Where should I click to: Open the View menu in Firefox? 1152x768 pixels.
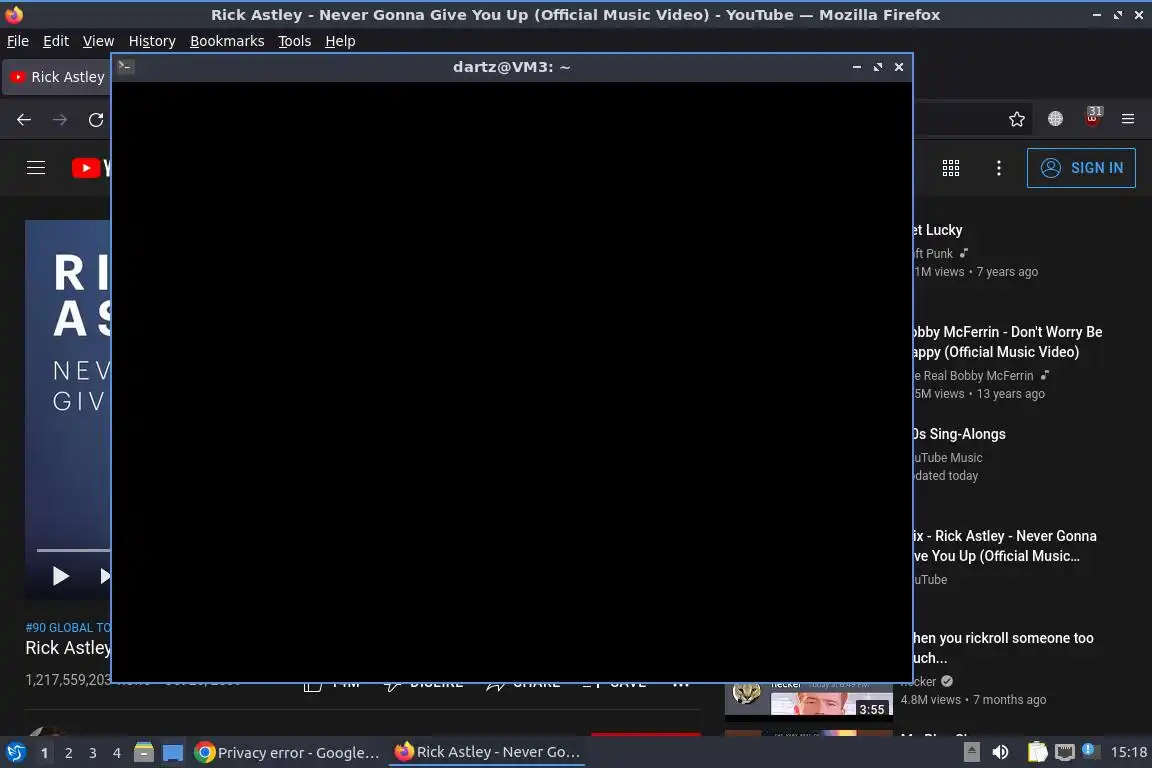(98, 41)
